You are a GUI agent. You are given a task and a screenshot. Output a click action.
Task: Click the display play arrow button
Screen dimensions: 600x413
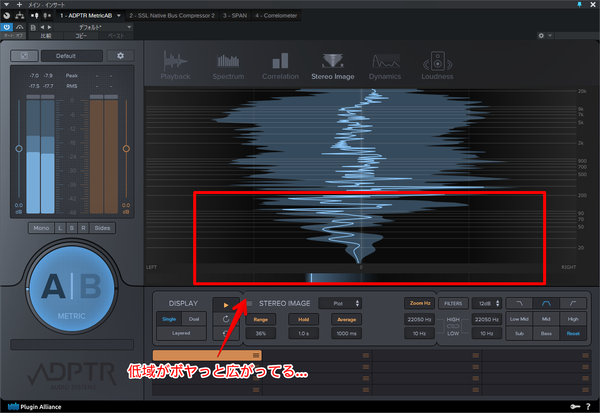226,305
